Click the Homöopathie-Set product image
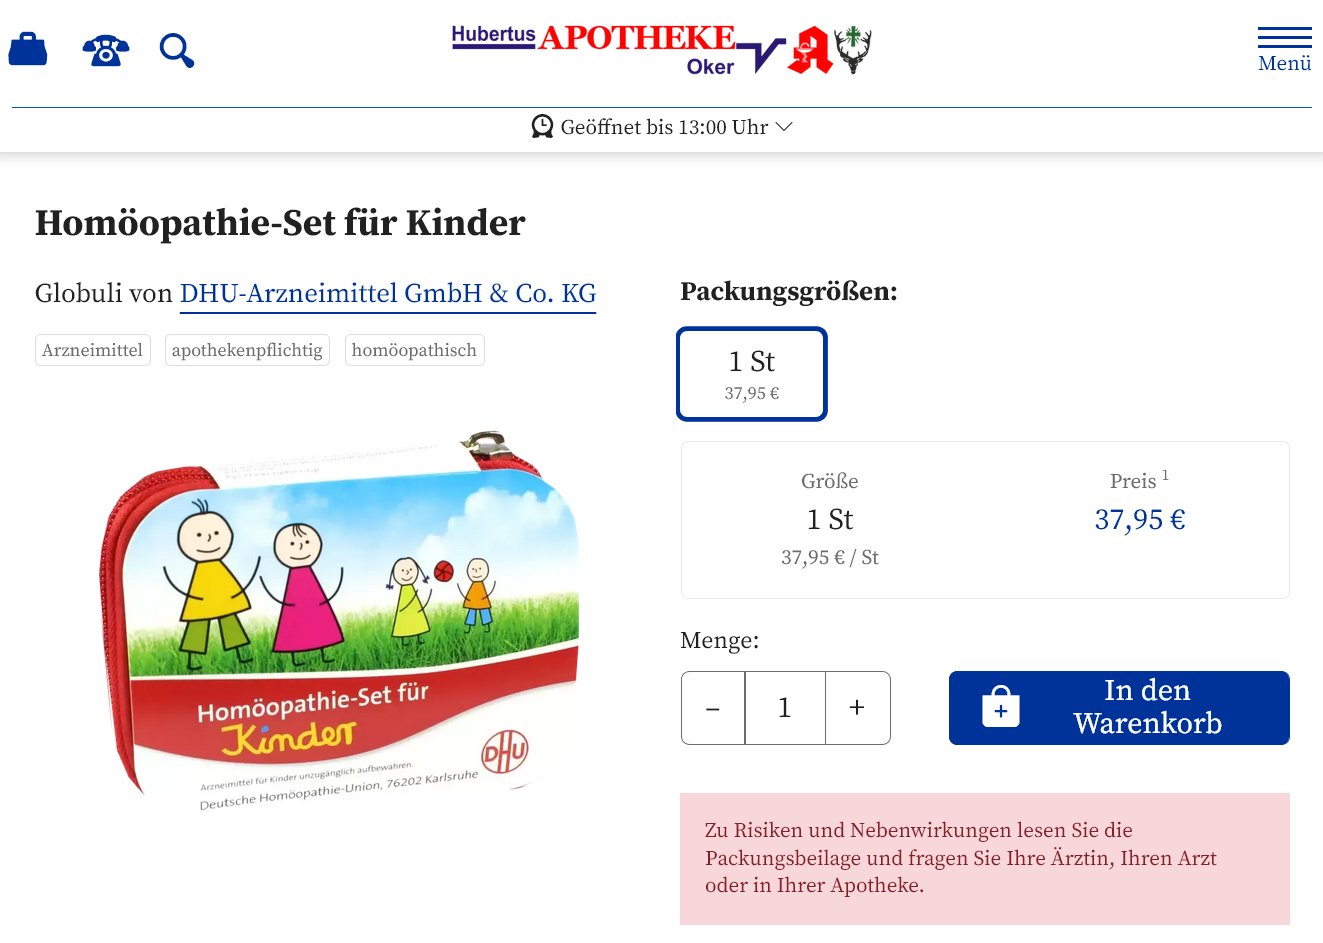 340,621
